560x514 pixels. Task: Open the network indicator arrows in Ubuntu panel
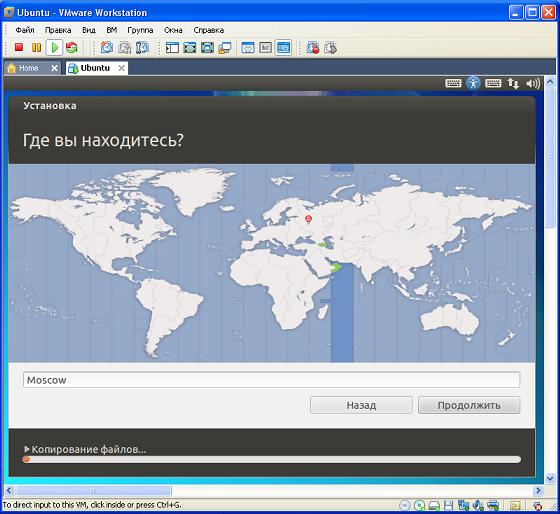pos(513,84)
